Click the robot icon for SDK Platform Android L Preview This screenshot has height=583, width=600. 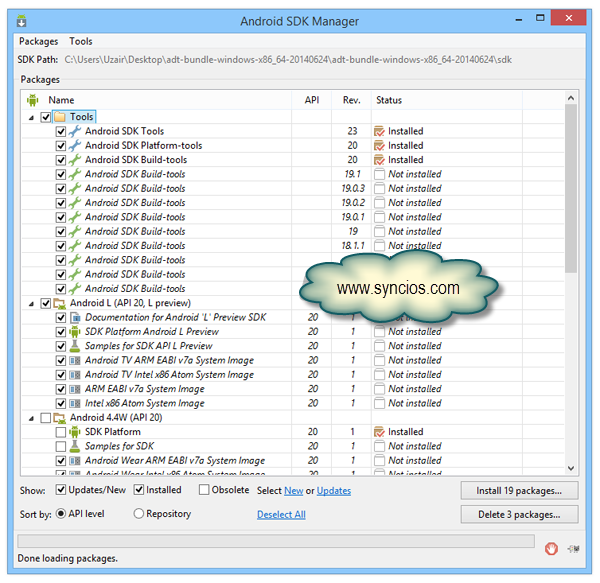click(75, 332)
